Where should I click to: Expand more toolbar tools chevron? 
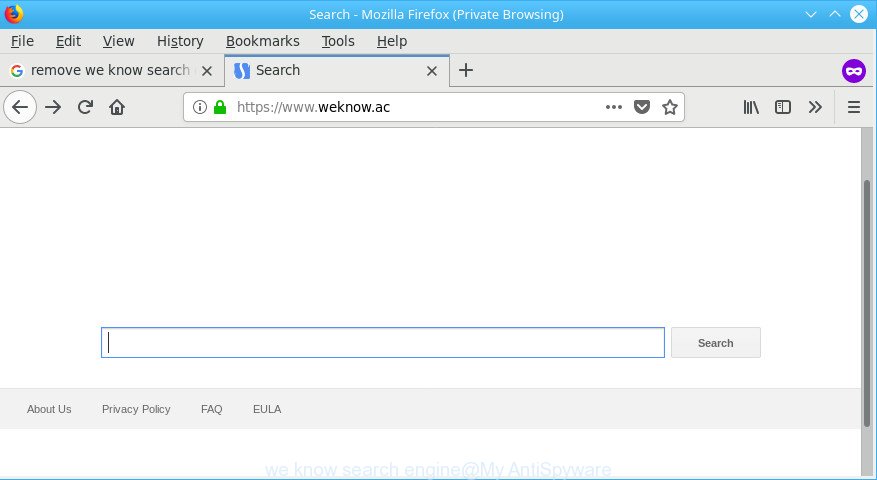[x=815, y=107]
